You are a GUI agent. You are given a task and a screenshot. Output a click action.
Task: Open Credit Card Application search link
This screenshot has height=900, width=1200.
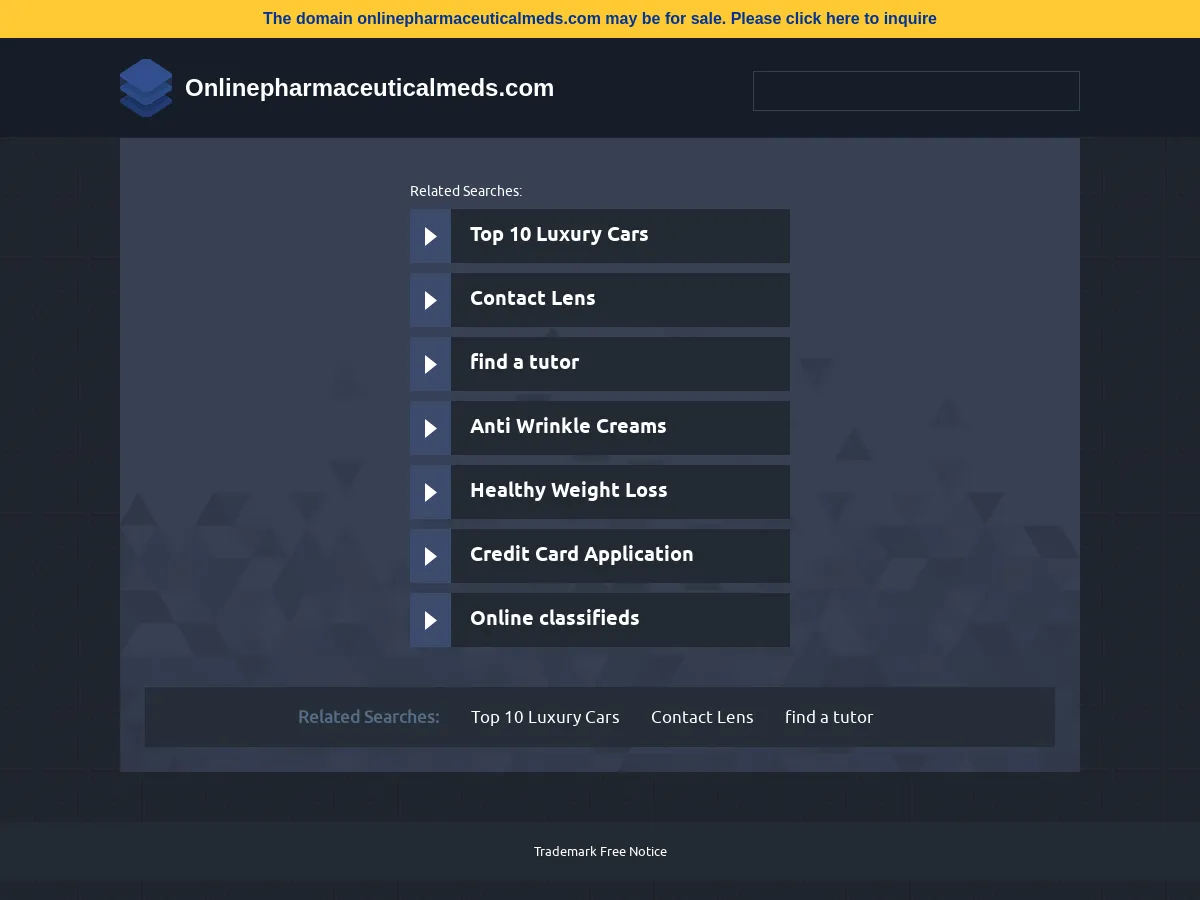(581, 555)
